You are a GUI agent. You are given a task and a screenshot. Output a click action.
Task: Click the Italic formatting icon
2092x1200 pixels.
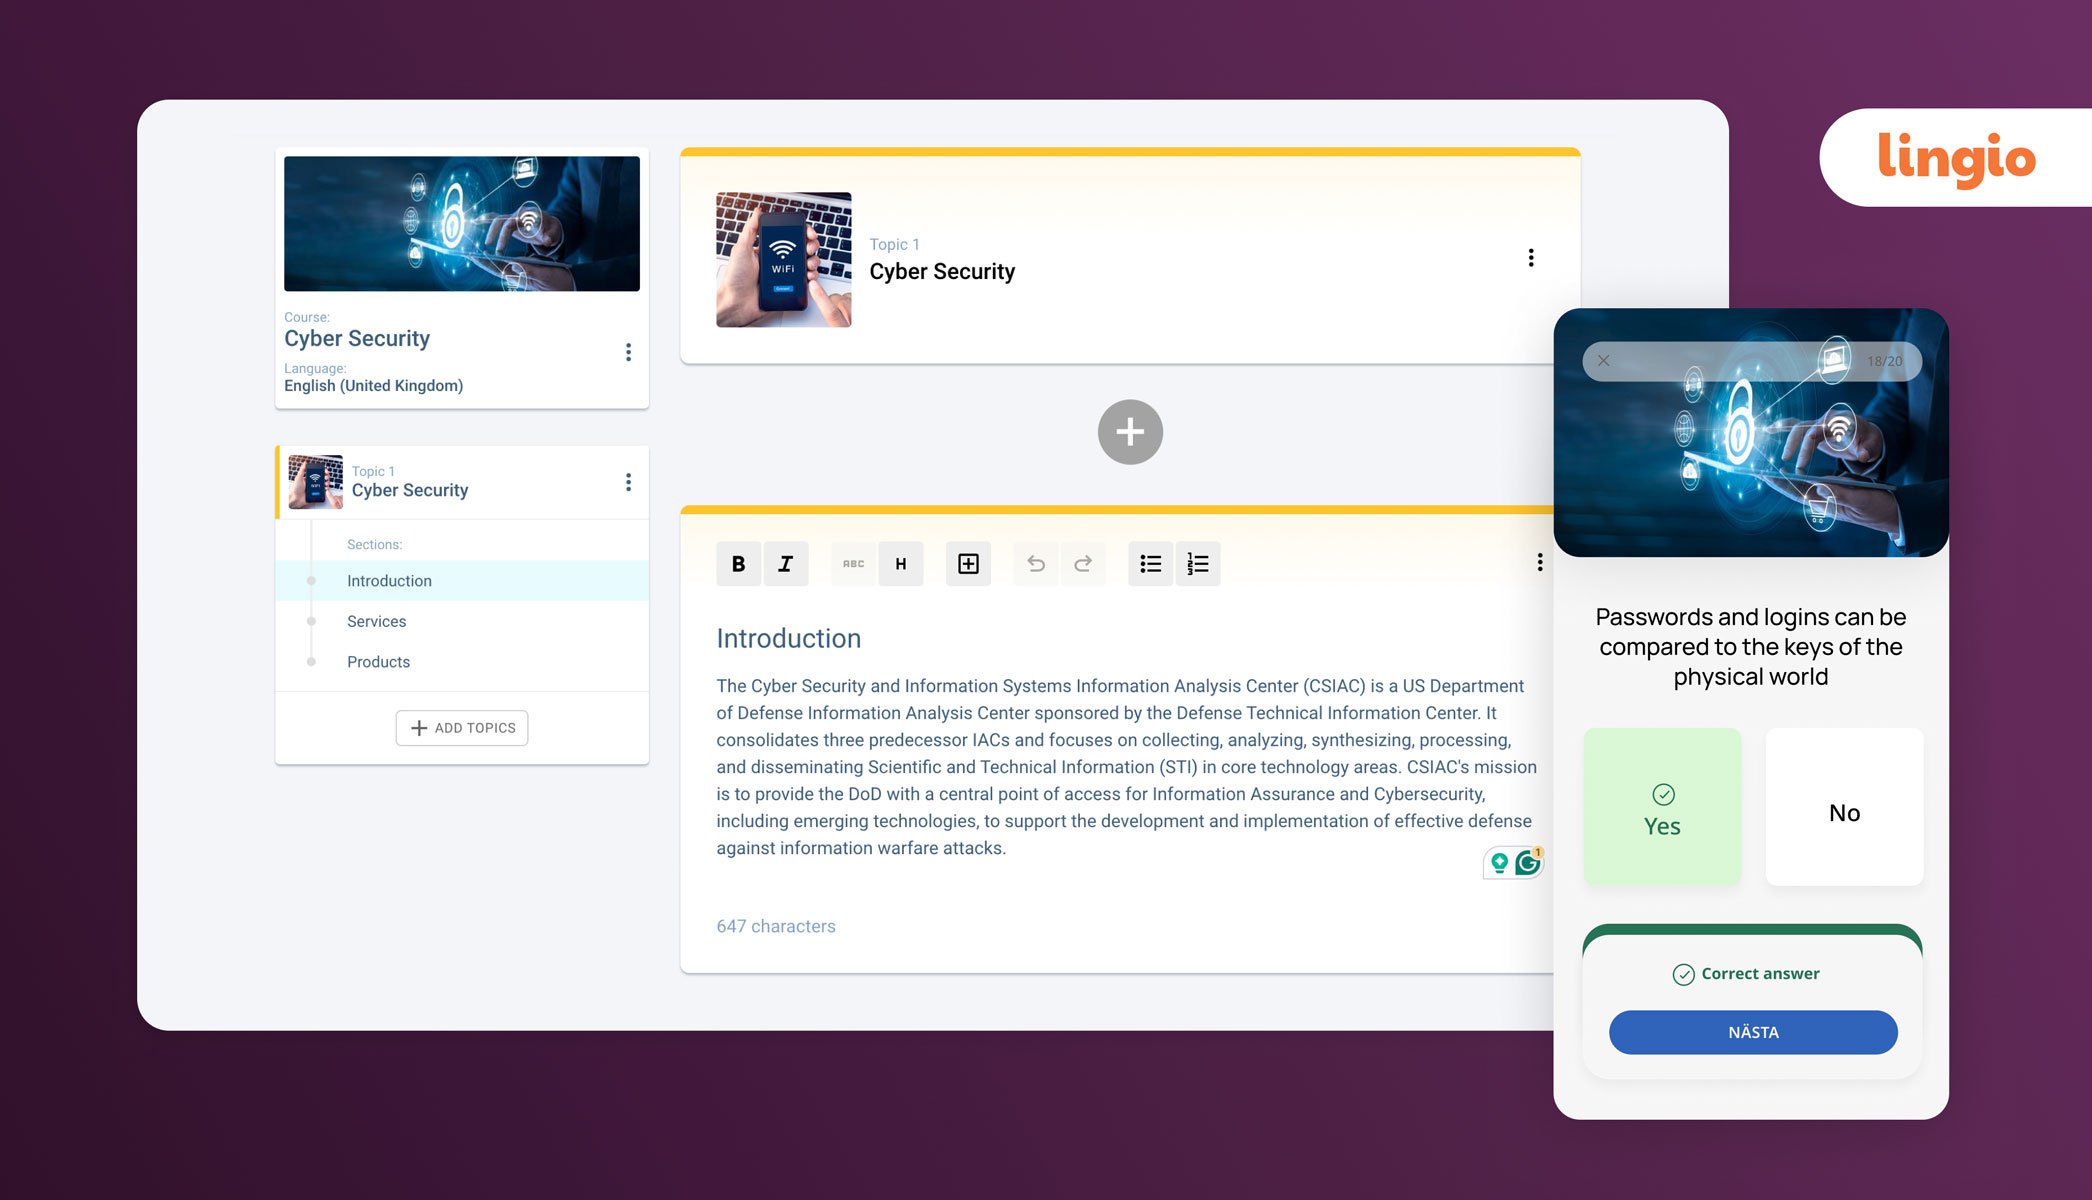(x=786, y=563)
